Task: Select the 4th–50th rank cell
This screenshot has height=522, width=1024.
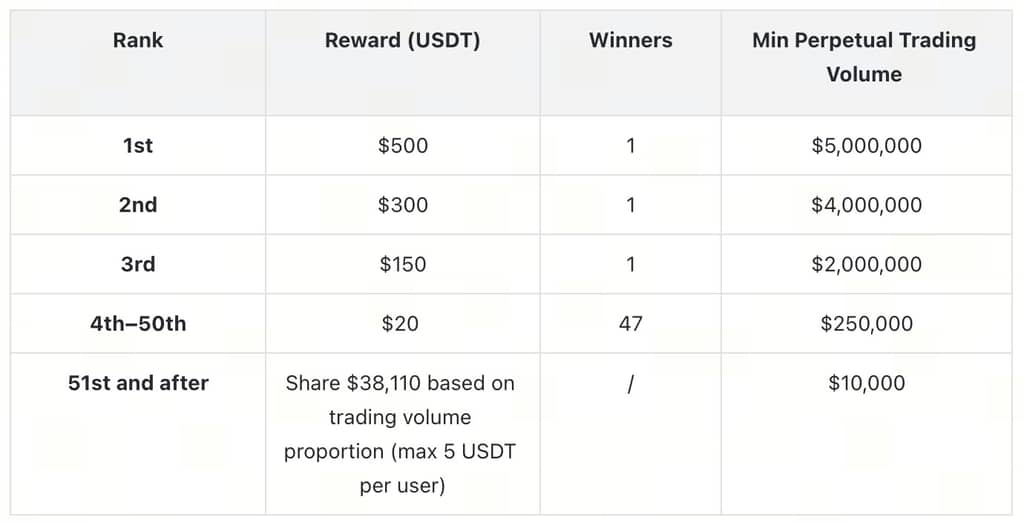Action: 138,324
